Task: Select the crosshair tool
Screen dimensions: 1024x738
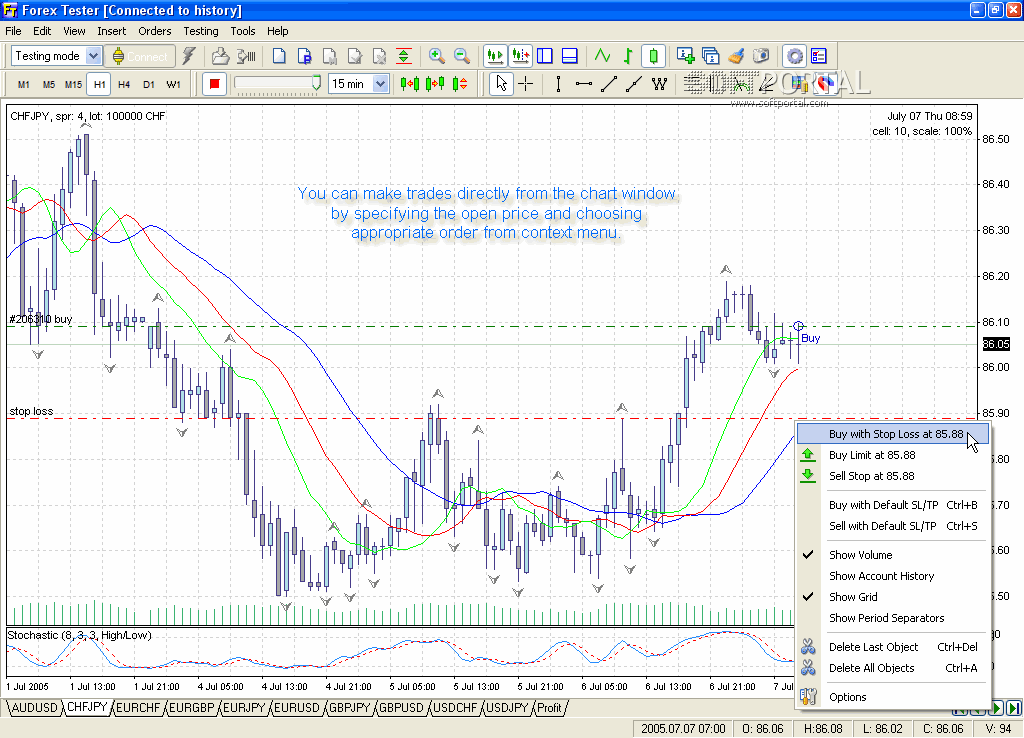Action: coord(526,84)
